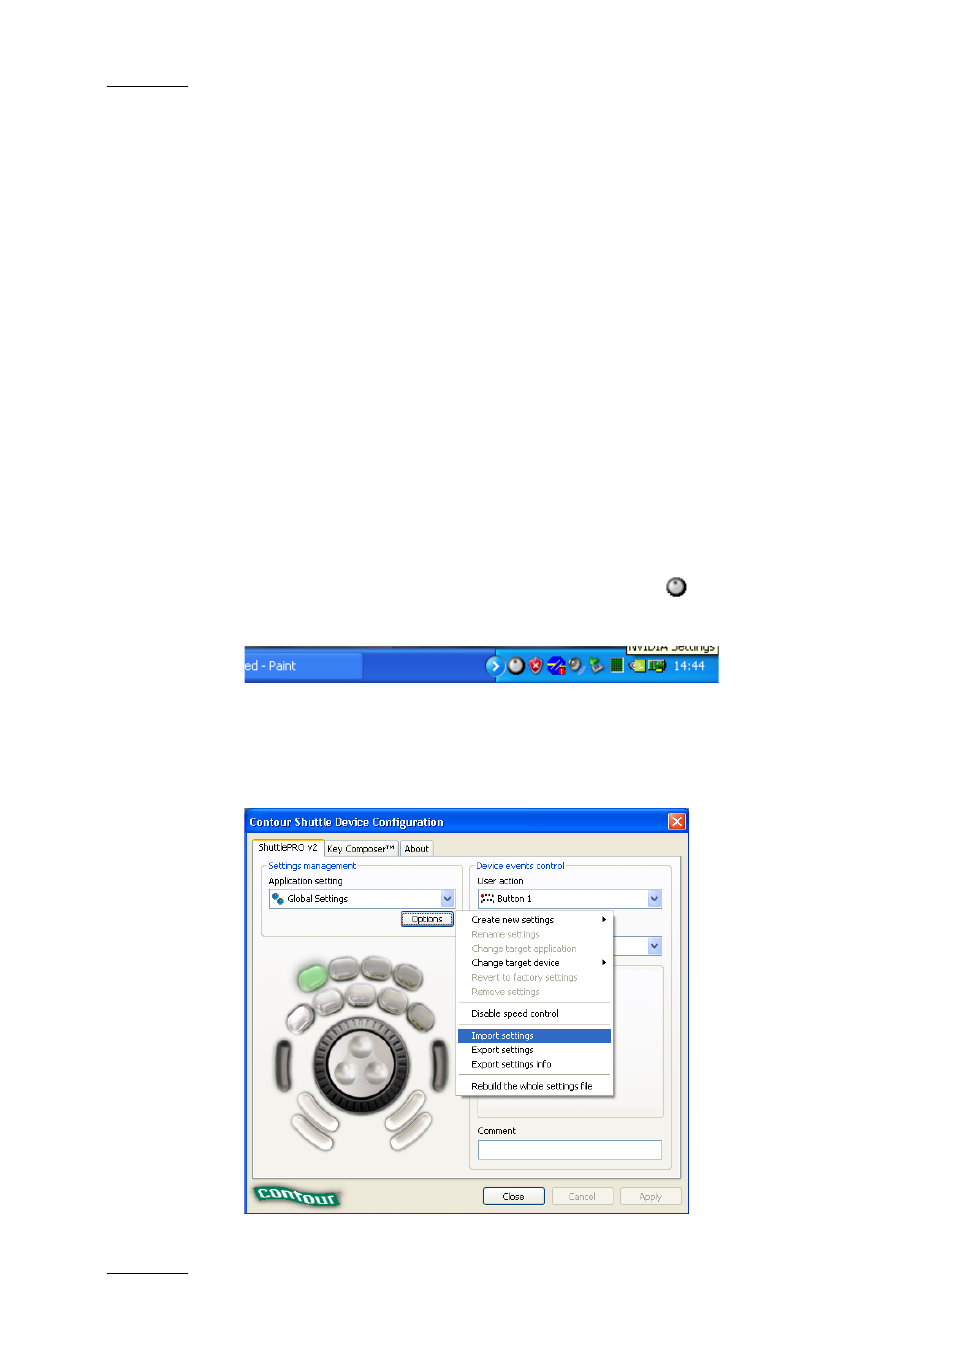This screenshot has height=1350, width=955.
Task: Click the red security shield tray icon
Action: click(536, 666)
